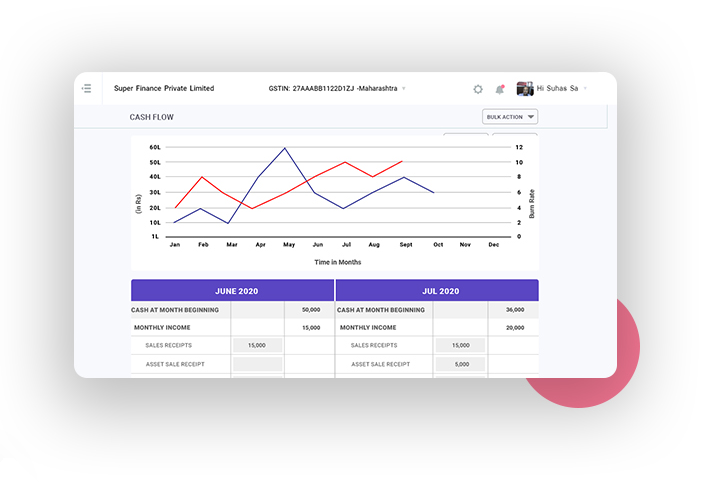702x495 pixels.
Task: Click the red line endpoint at Sept
Action: [402, 161]
